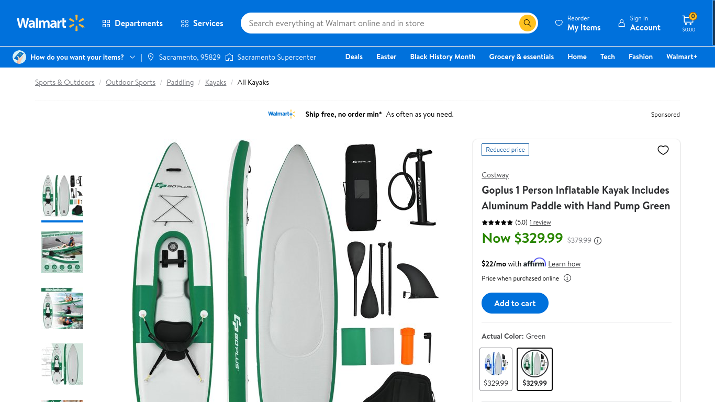The image size is (715, 402).
Task: Expand How do you want your items
Action: point(74,57)
